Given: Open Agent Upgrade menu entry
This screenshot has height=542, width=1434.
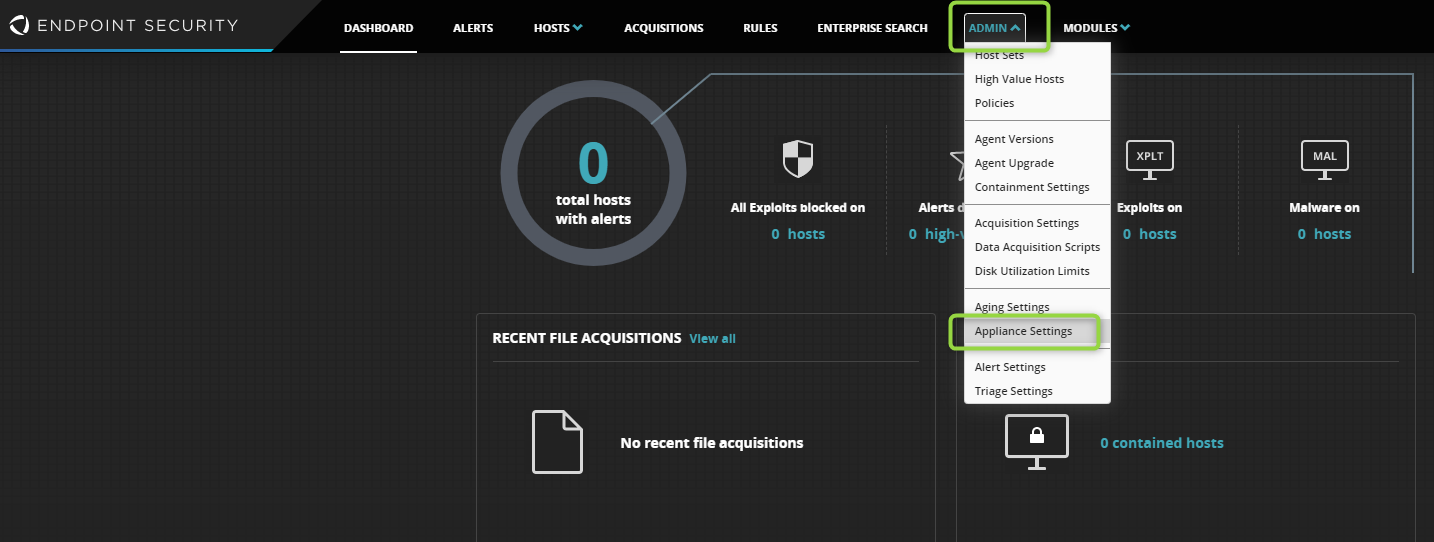Looking at the screenshot, I should point(1014,163).
